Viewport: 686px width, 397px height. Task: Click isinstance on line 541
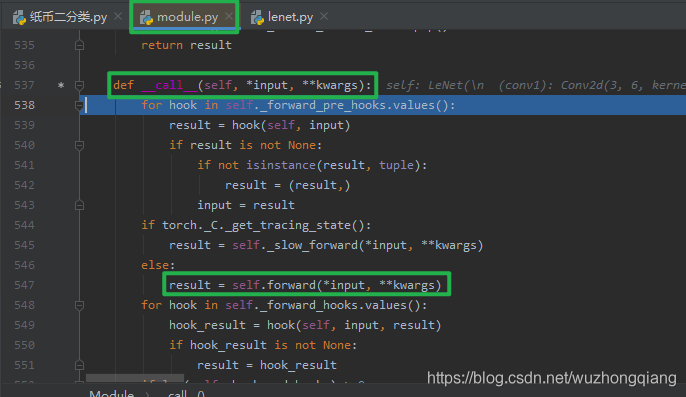pyautogui.click(x=280, y=165)
